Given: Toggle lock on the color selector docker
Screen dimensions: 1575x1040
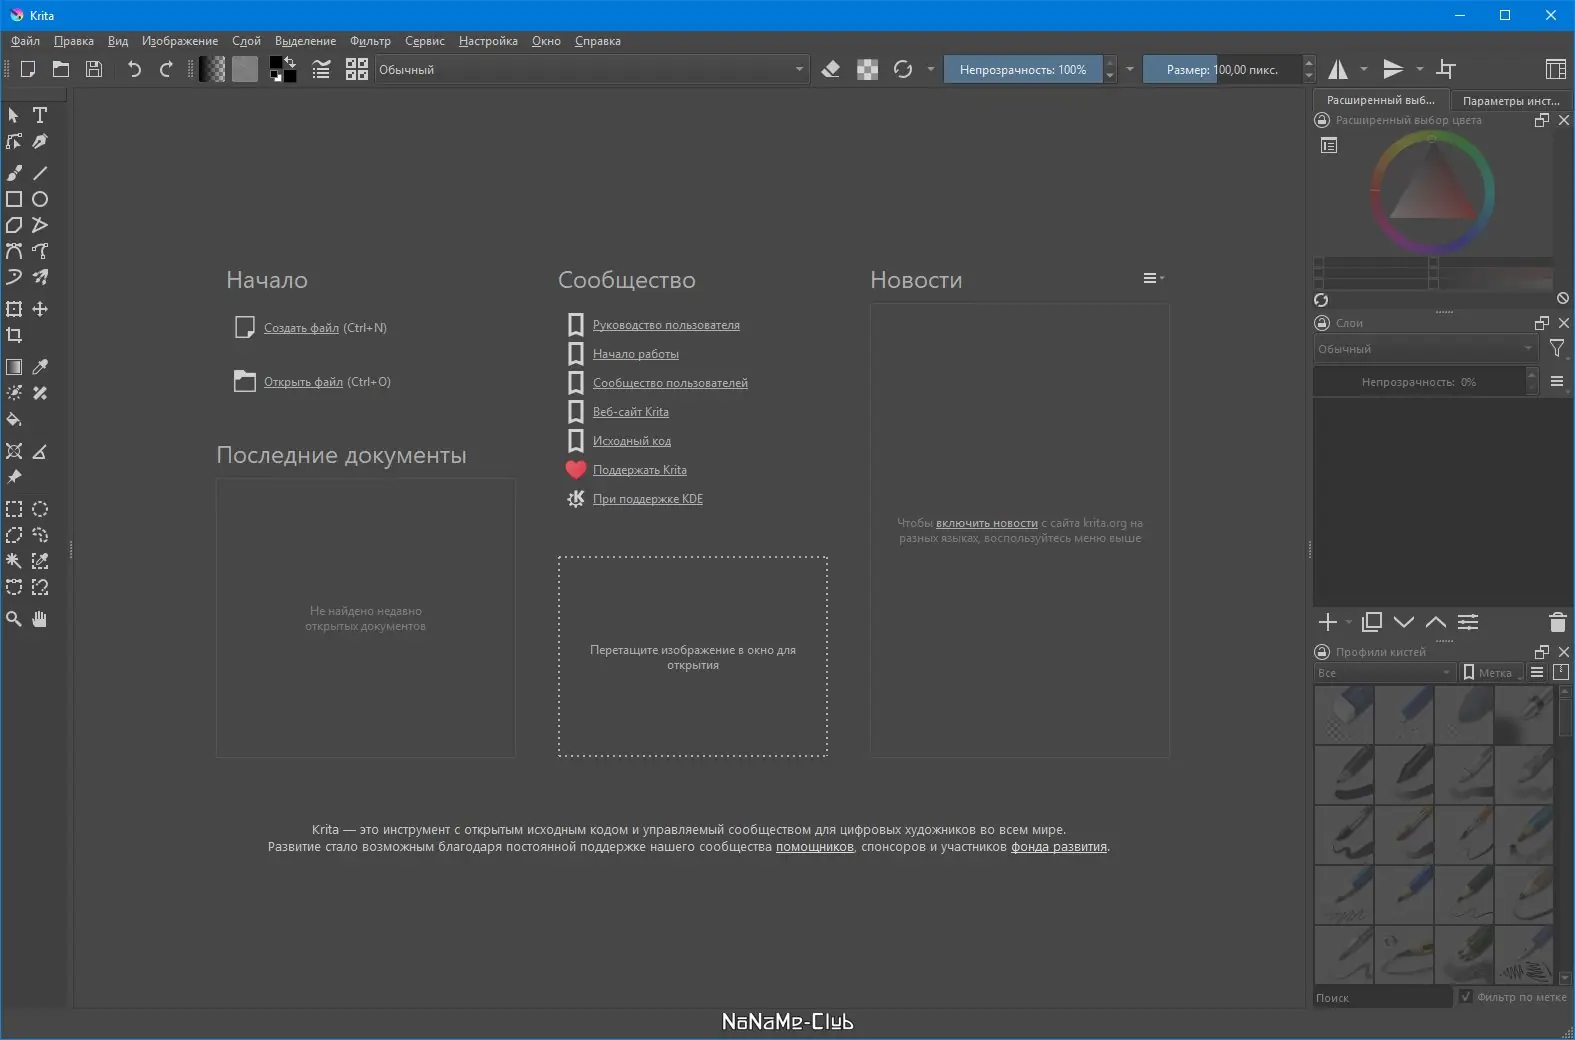Looking at the screenshot, I should click(1322, 120).
